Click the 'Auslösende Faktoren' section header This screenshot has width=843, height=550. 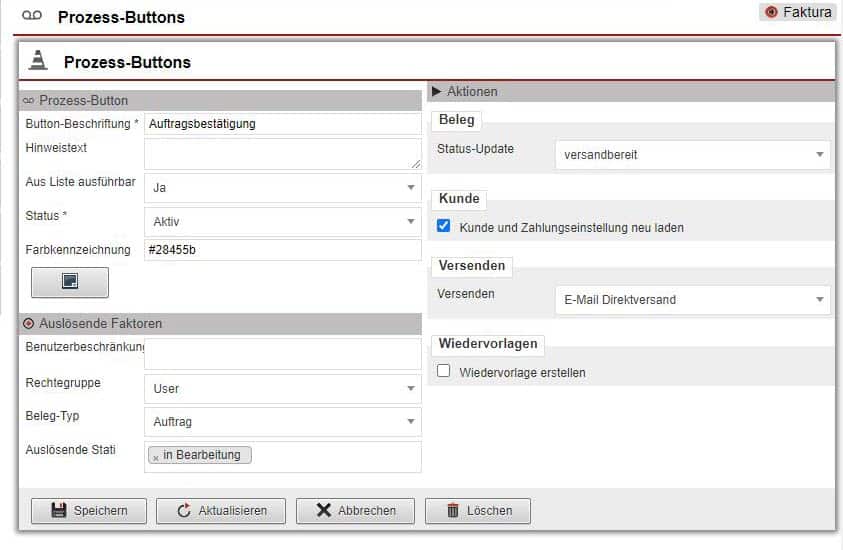coord(100,323)
